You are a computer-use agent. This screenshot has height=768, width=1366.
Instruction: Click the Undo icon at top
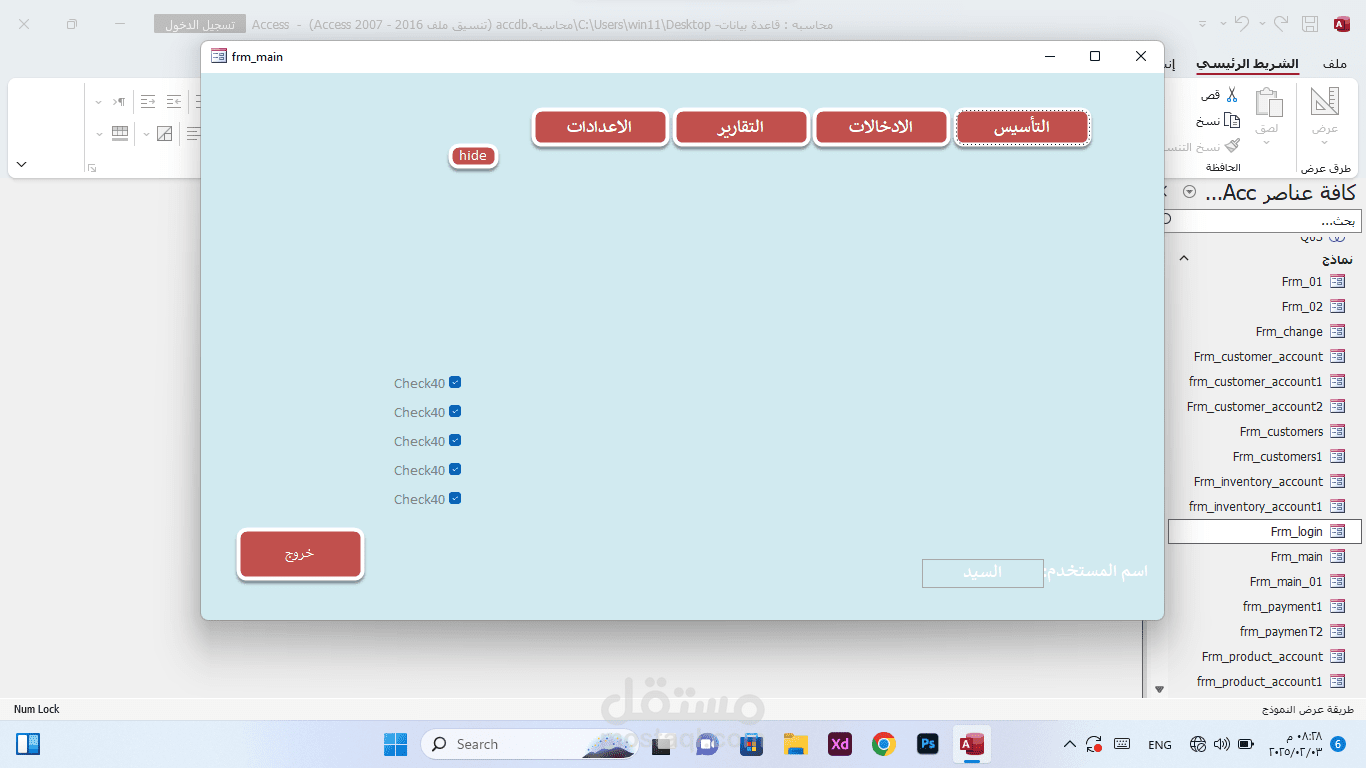click(1242, 23)
